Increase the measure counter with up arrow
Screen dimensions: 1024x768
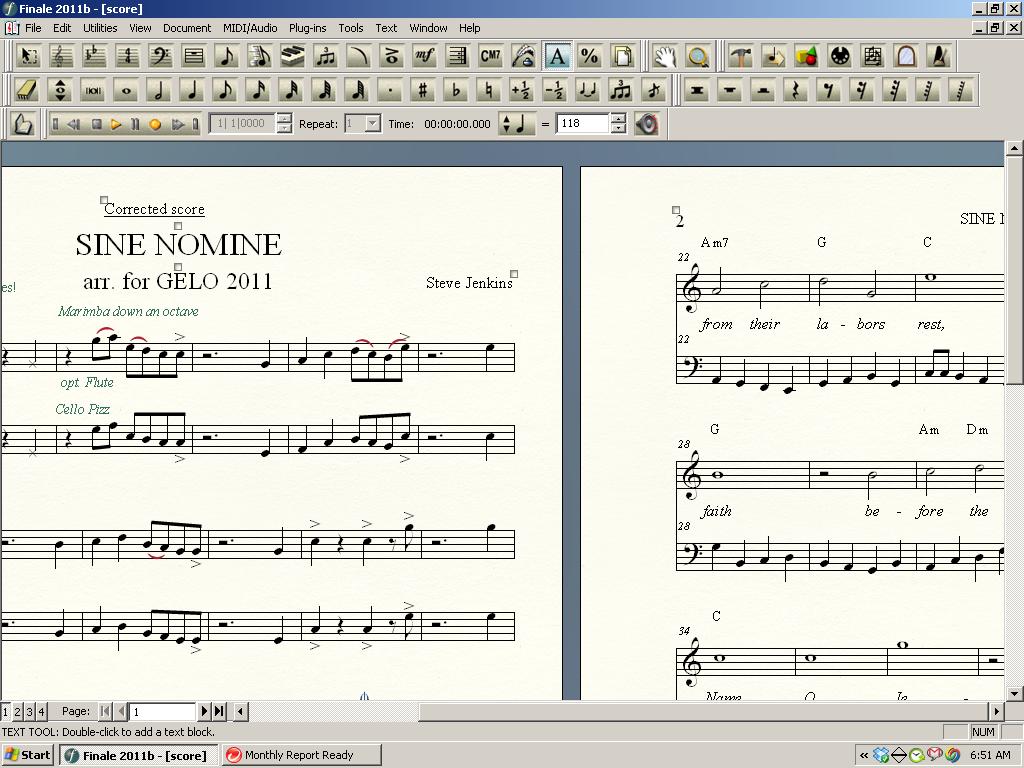point(284,118)
